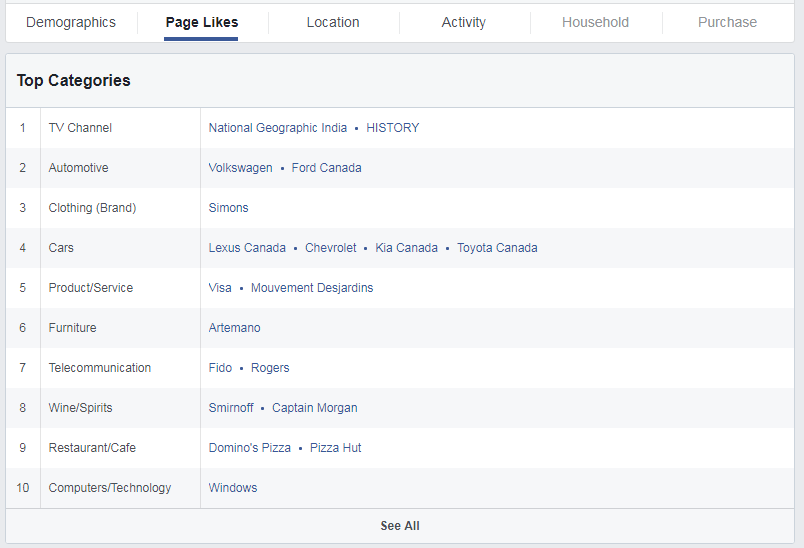Click the Top Categories heading
The height and width of the screenshot is (548, 804).
pyautogui.click(x=73, y=80)
